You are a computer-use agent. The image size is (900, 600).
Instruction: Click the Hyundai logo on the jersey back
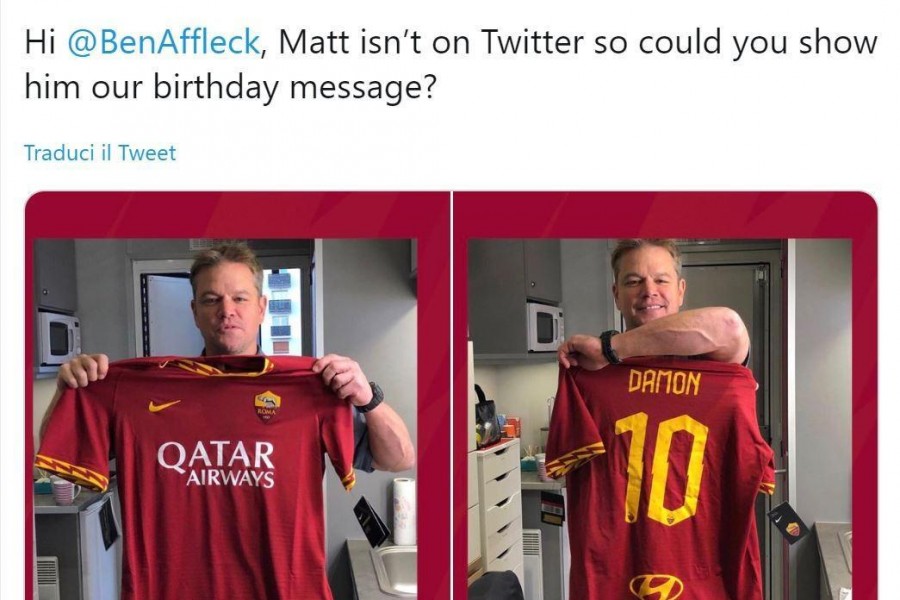pyautogui.click(x=656, y=587)
